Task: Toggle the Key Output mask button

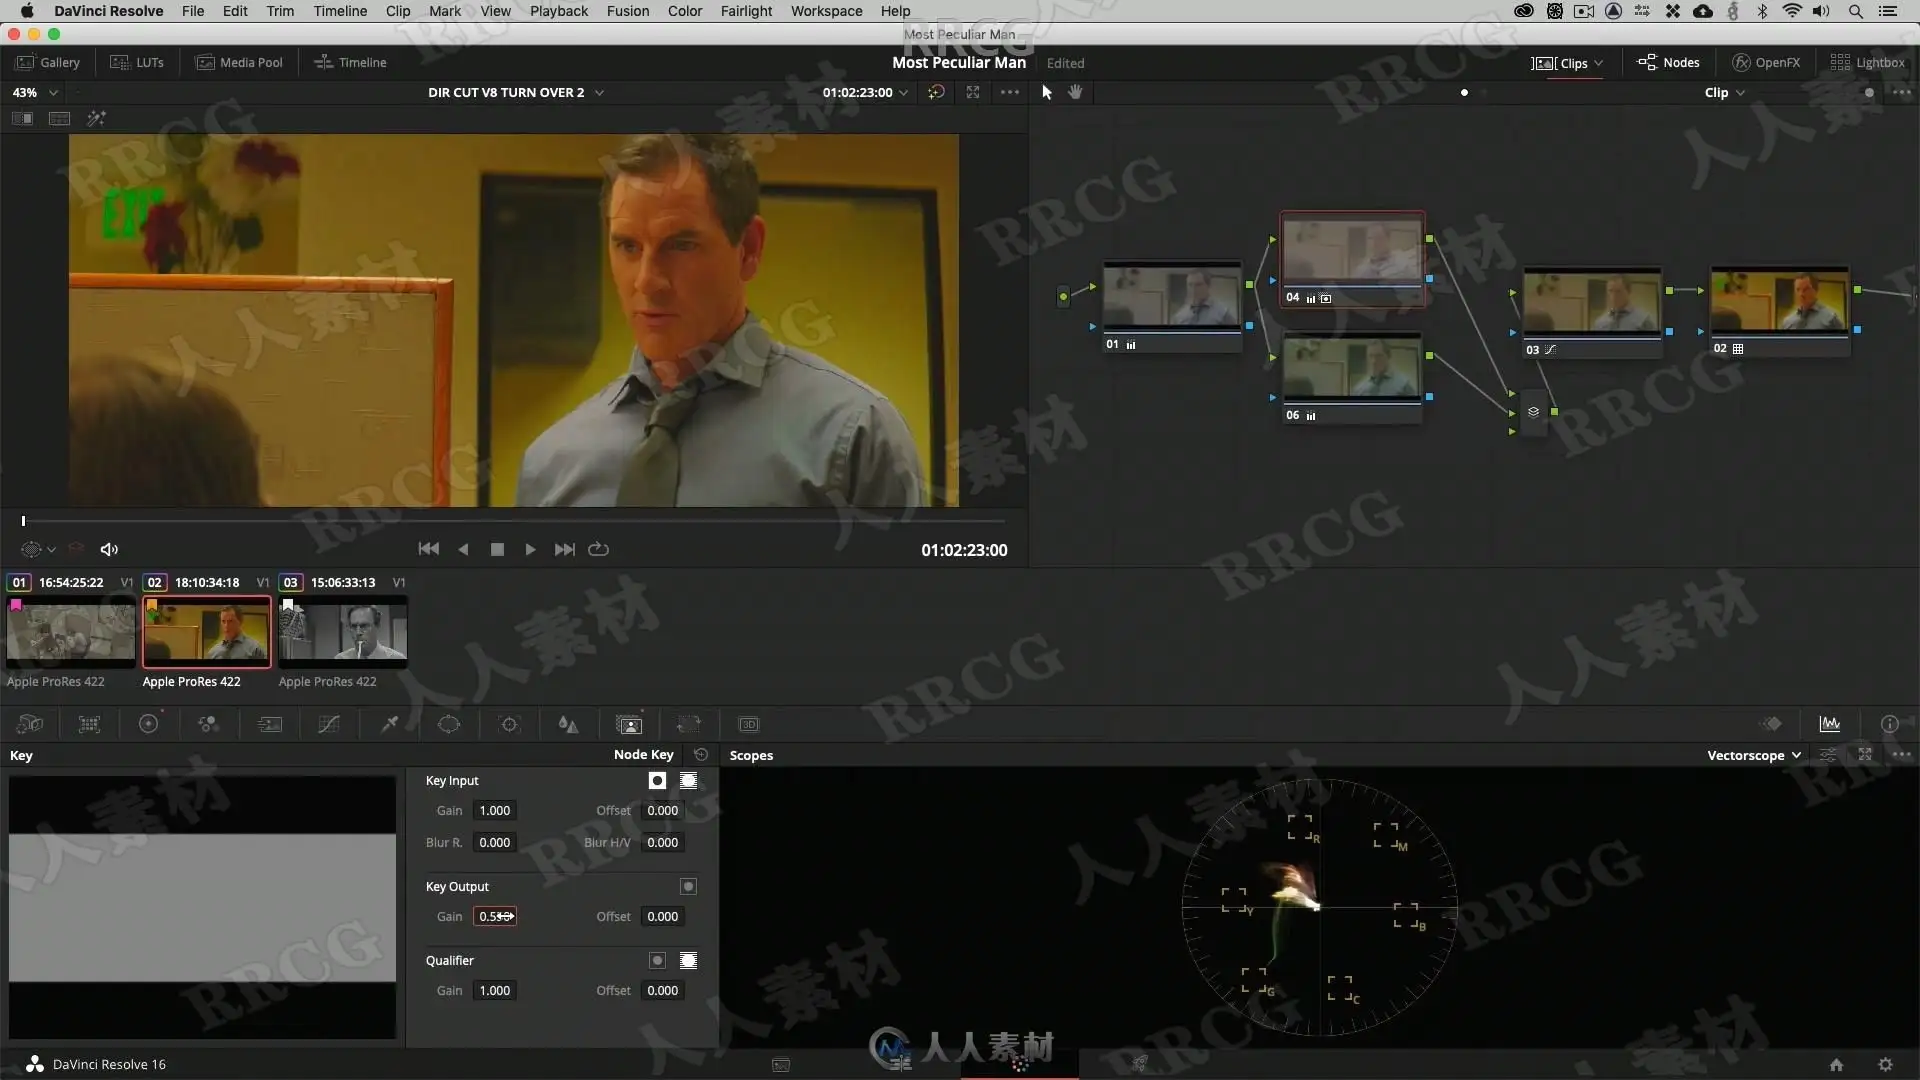Action: click(x=688, y=887)
